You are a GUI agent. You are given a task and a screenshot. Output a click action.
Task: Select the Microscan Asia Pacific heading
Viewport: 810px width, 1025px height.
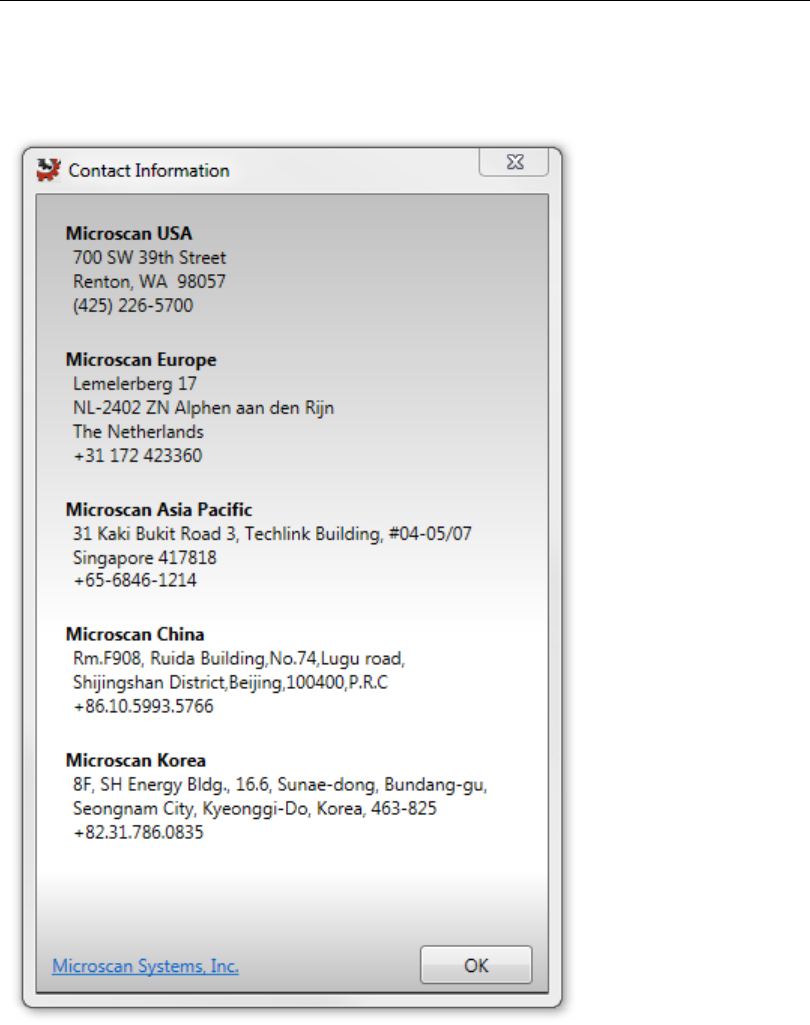tap(159, 510)
